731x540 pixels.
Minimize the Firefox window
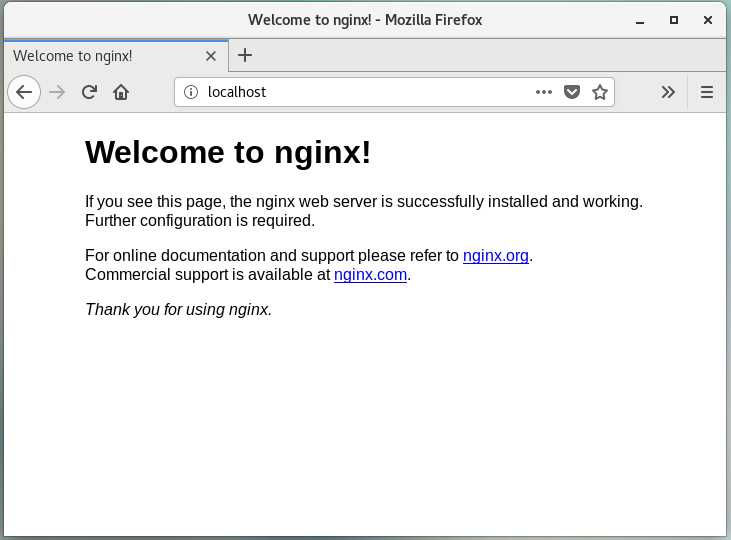640,20
